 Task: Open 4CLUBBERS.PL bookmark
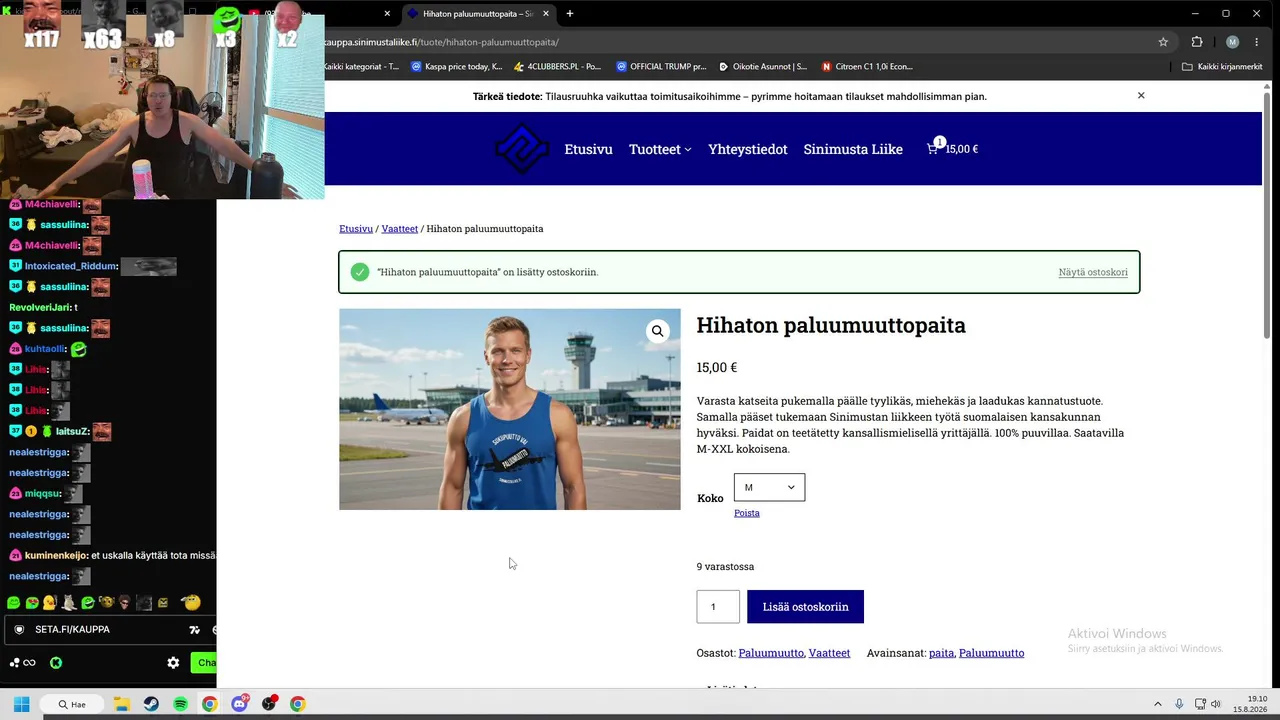(x=557, y=67)
